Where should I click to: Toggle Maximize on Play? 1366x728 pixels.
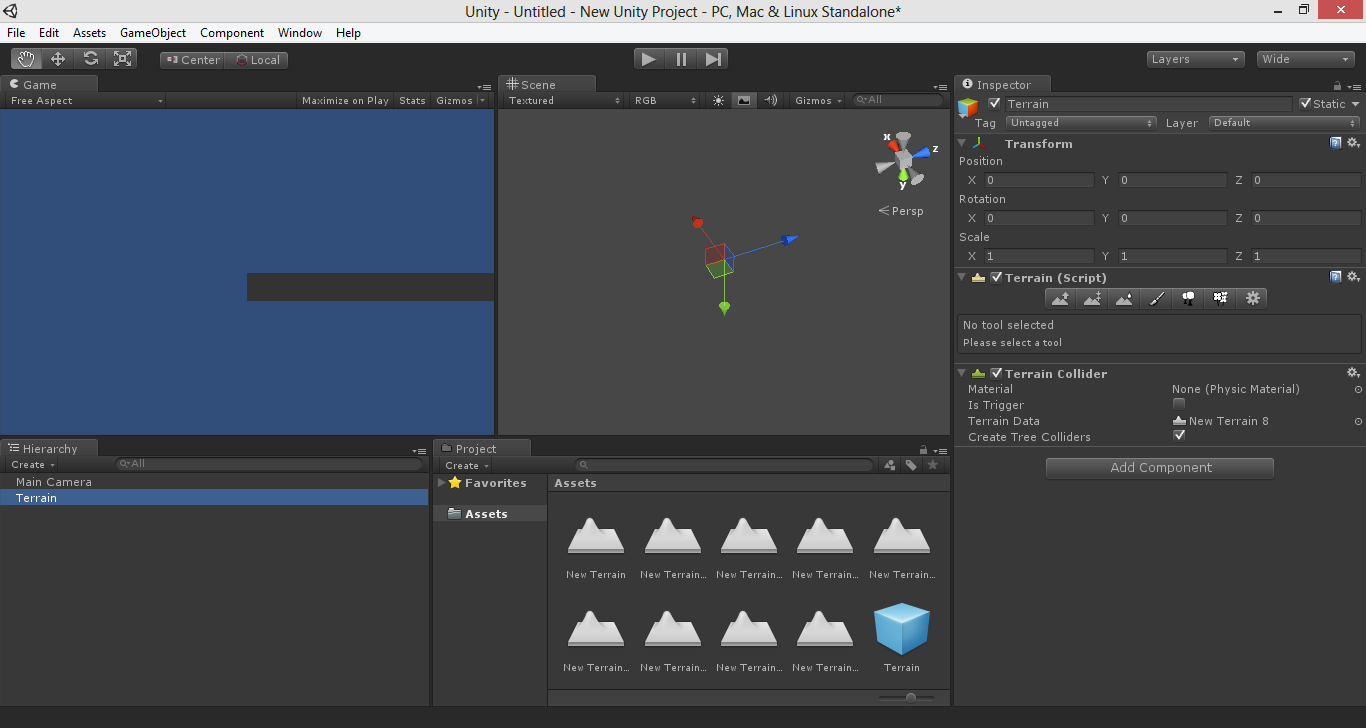click(345, 100)
